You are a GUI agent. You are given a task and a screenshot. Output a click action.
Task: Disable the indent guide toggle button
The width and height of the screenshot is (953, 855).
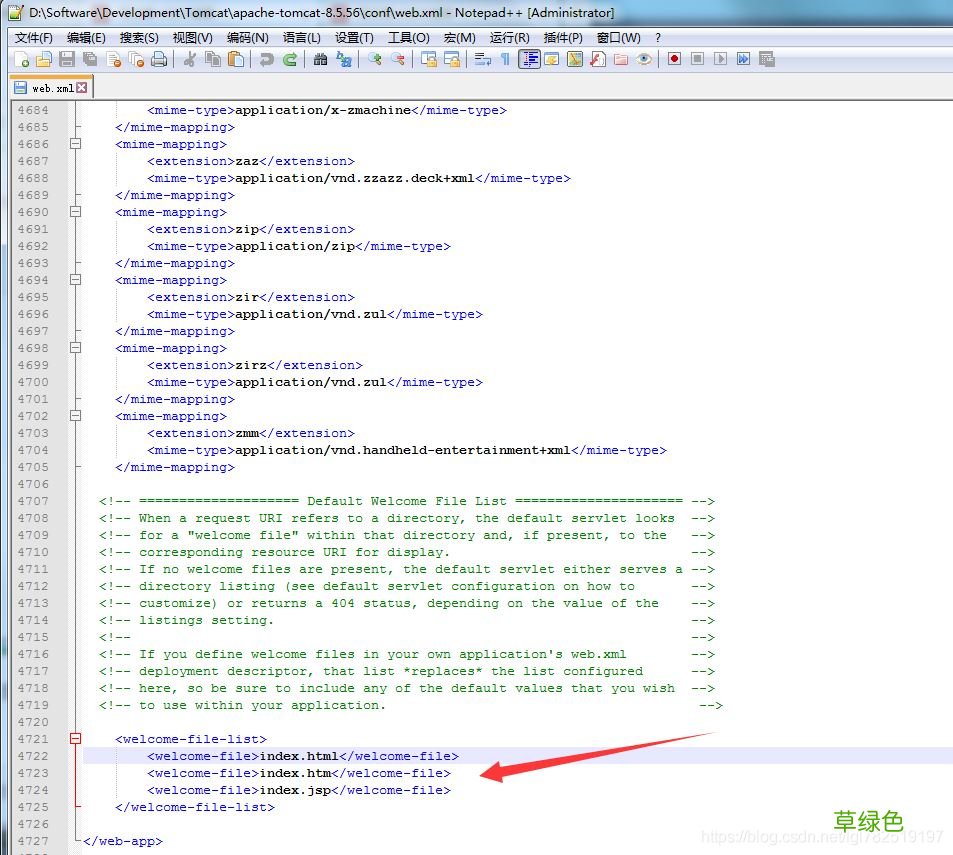click(529, 60)
